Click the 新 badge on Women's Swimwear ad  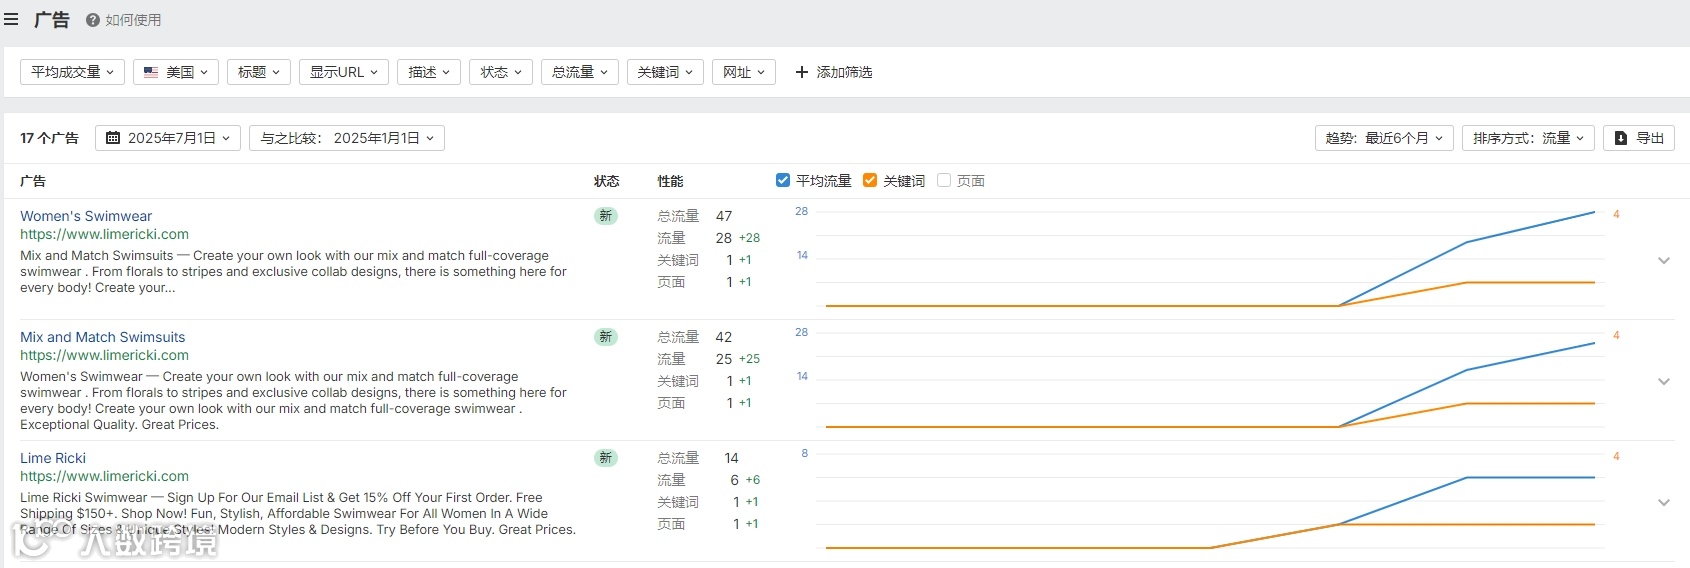tap(605, 216)
